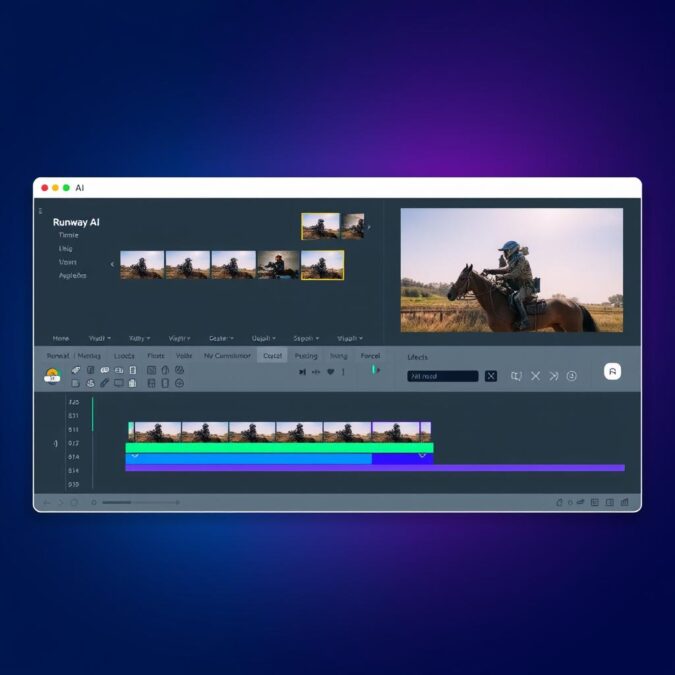Select the first thumbnail in the clip strip
Viewport: 675px width, 675px height.
click(142, 265)
